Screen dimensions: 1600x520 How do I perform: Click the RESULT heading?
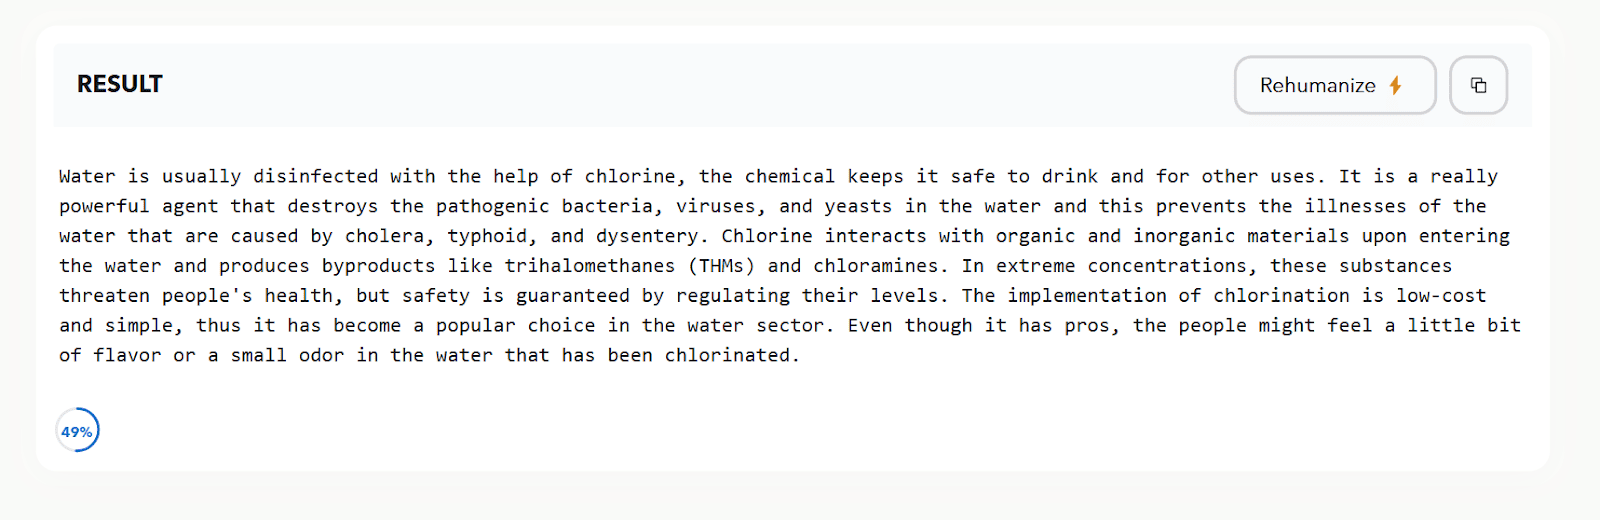pyautogui.click(x=119, y=84)
